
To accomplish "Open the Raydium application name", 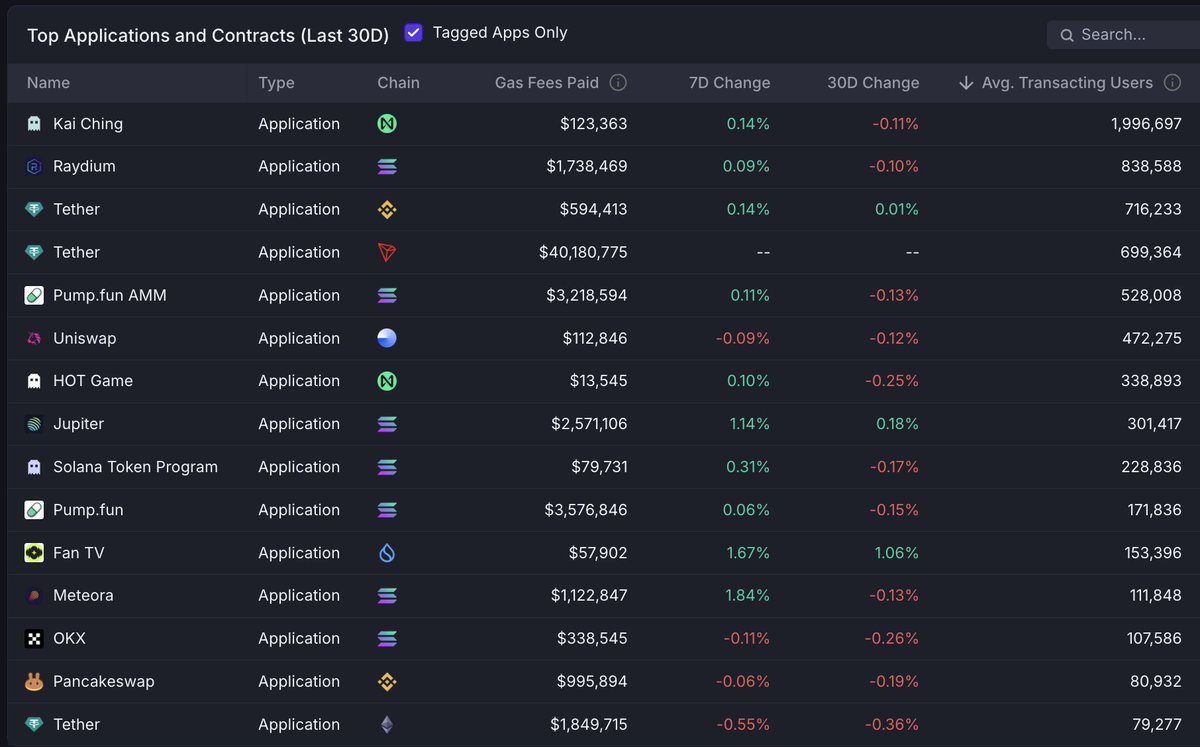I will (84, 167).
